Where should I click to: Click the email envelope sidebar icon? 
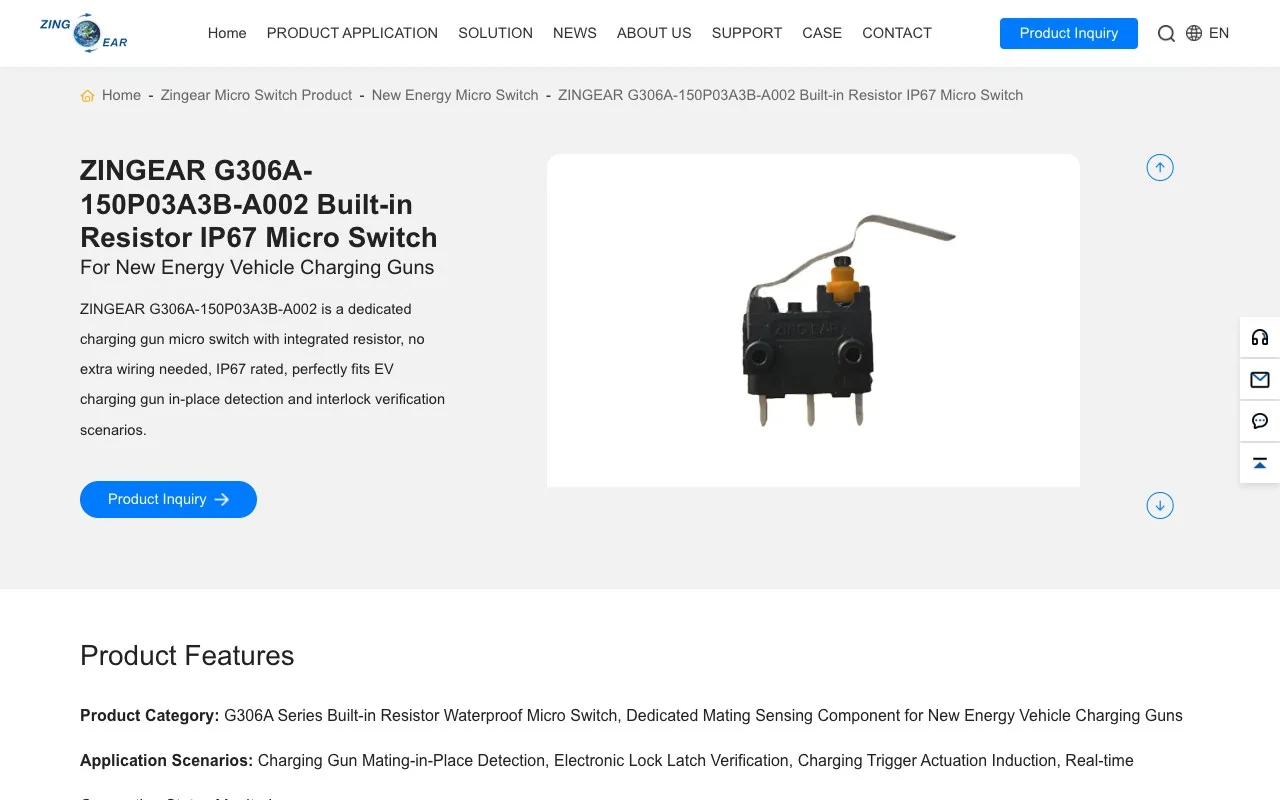tap(1260, 379)
